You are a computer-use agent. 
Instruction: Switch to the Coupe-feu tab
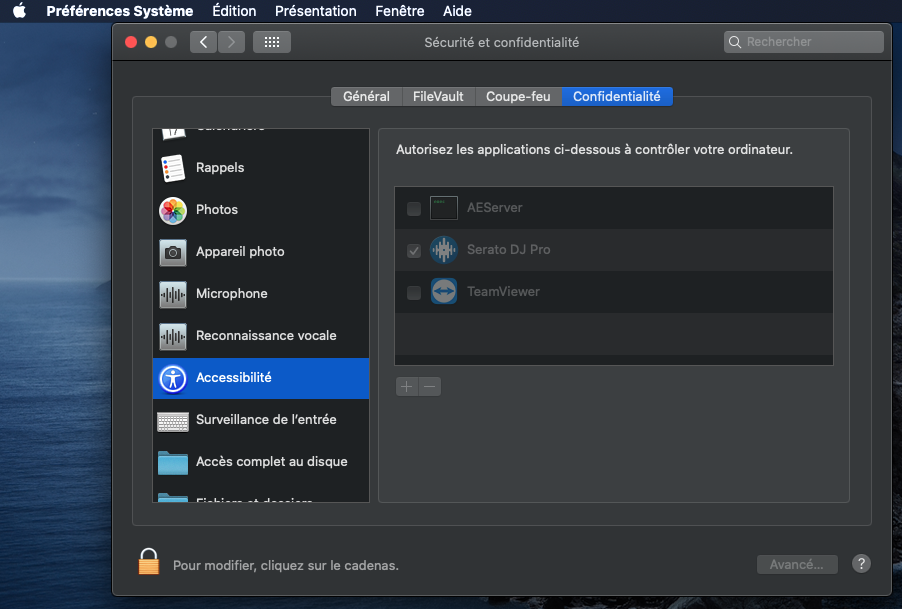pyautogui.click(x=518, y=97)
